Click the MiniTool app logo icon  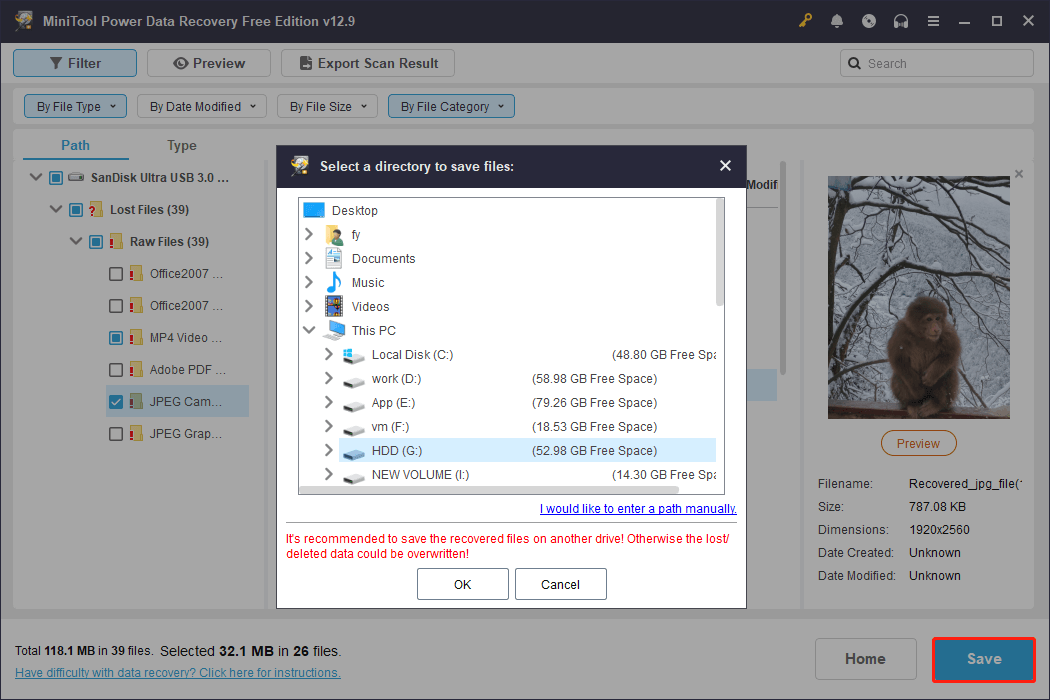point(24,21)
